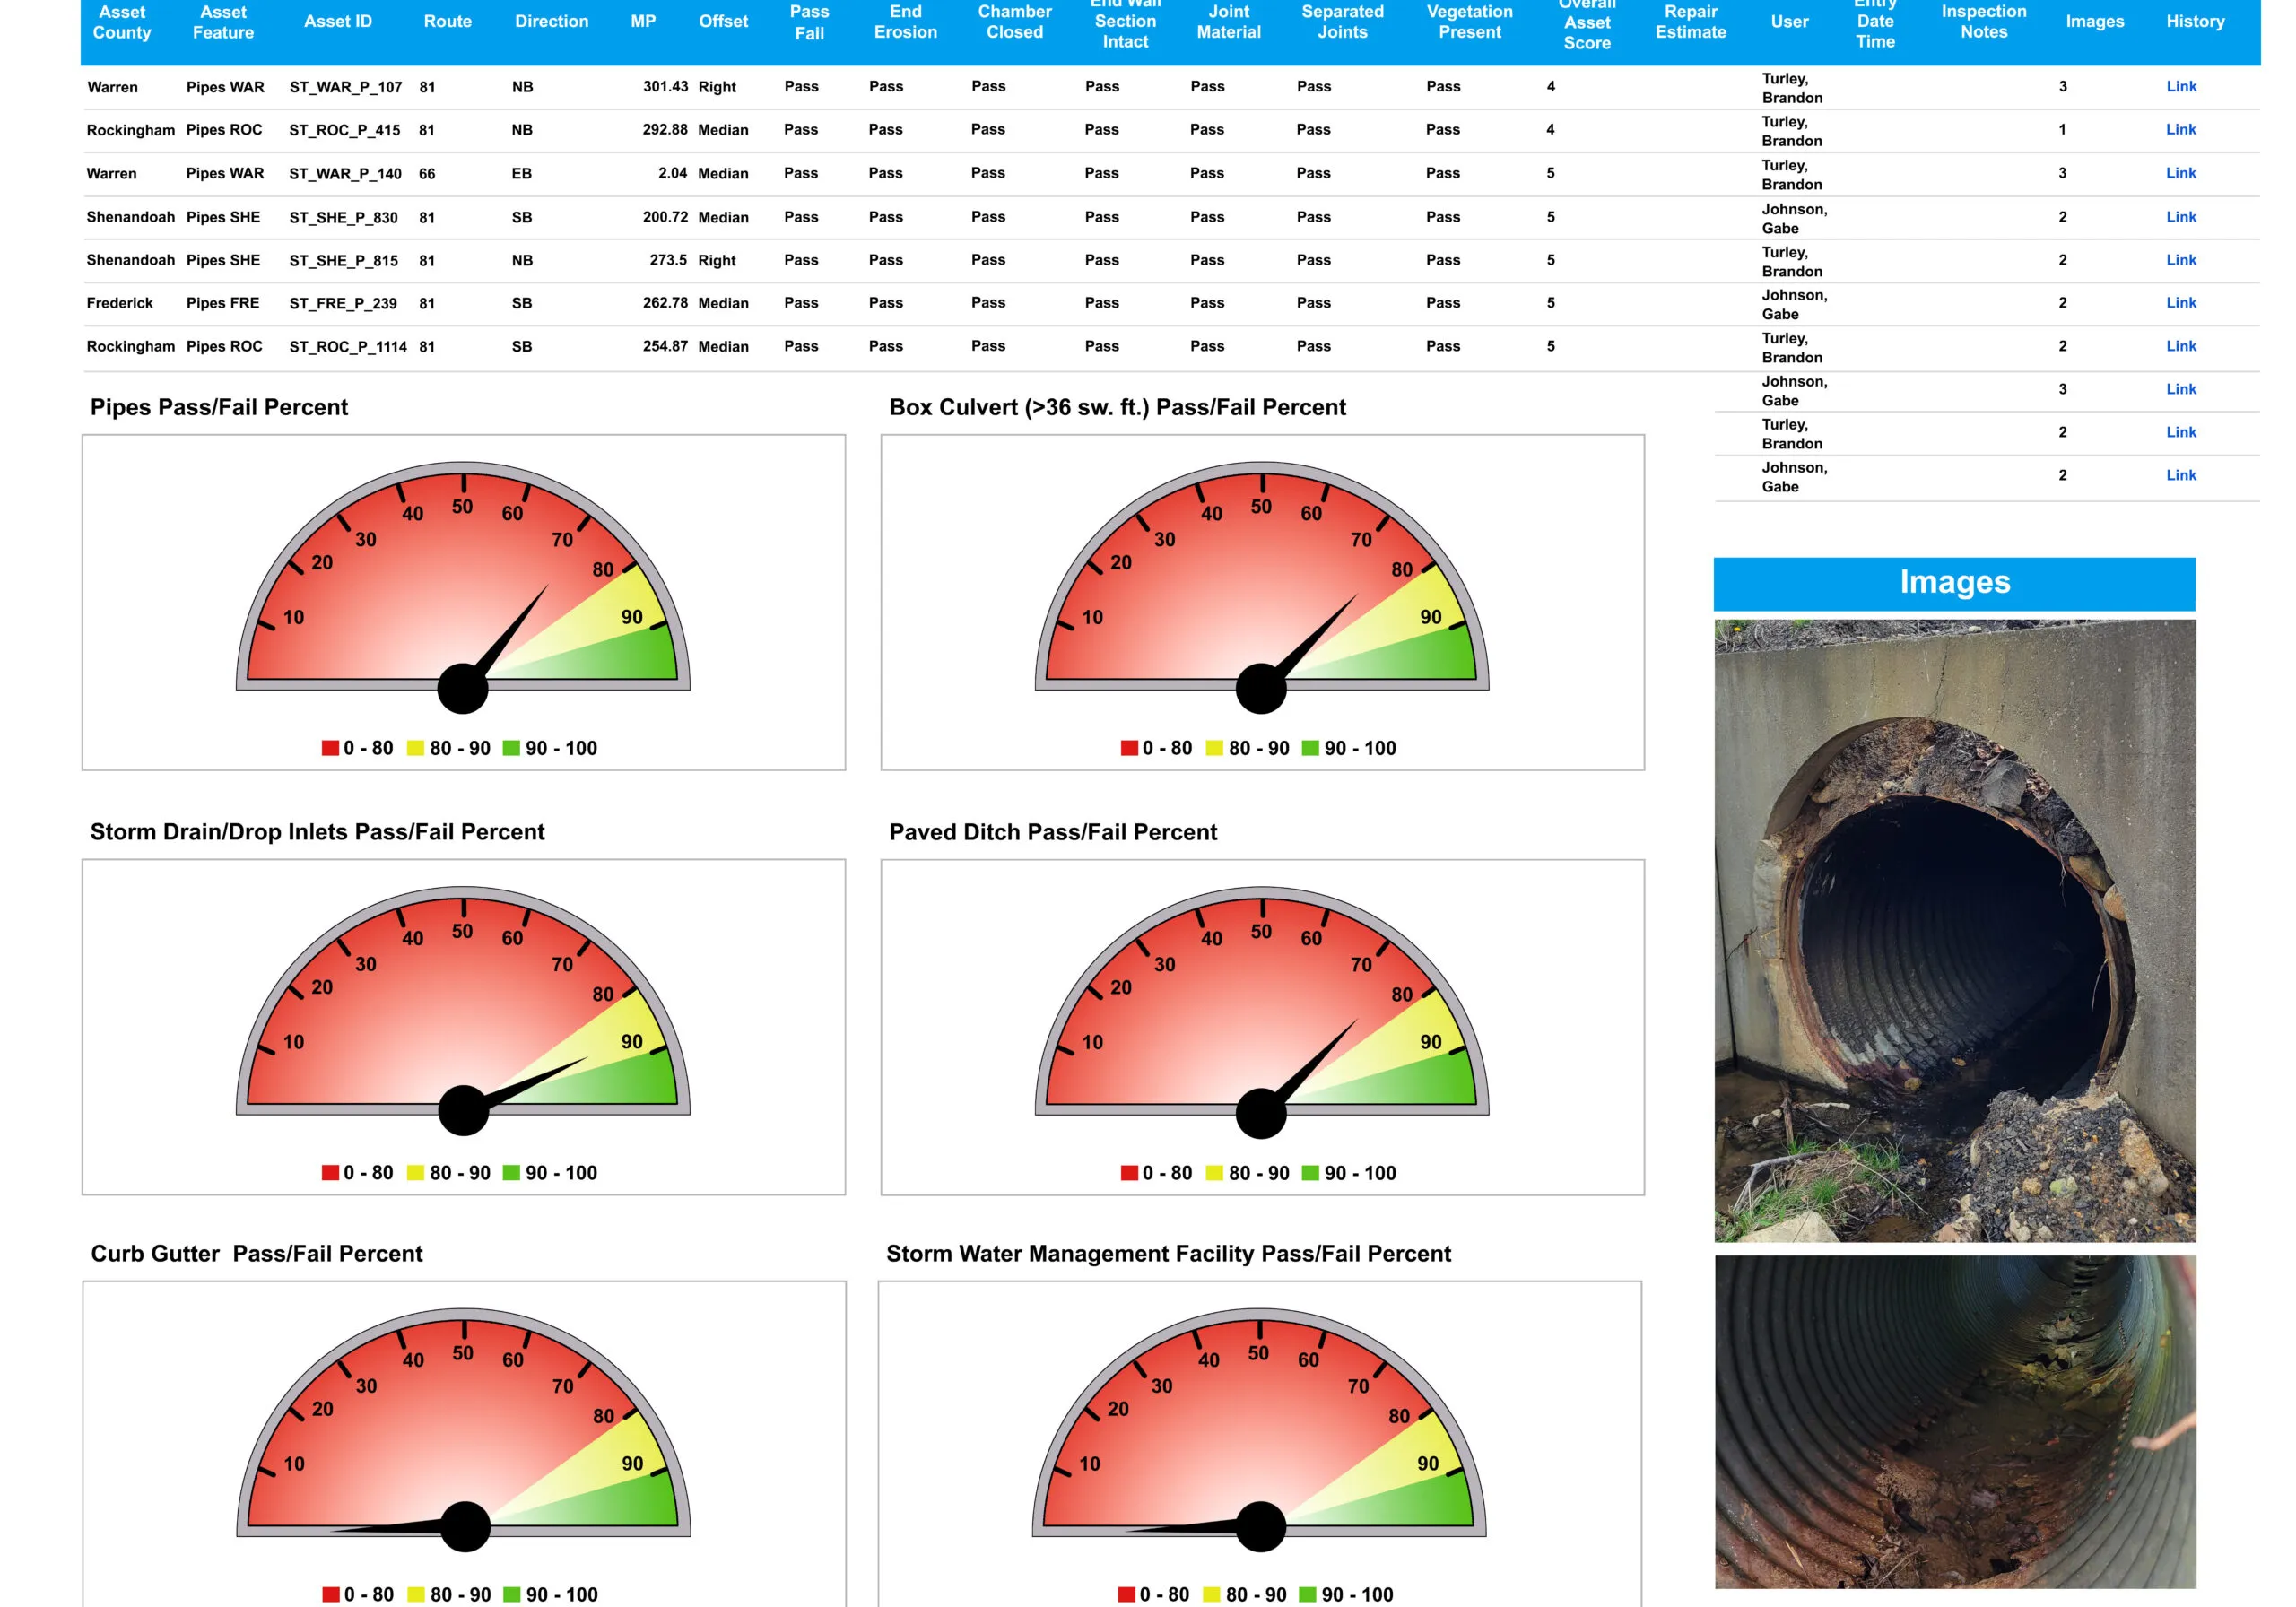Click the History Link for ST_WAR_P_107
The width and height of the screenshot is (2296, 1607).
tap(2180, 86)
